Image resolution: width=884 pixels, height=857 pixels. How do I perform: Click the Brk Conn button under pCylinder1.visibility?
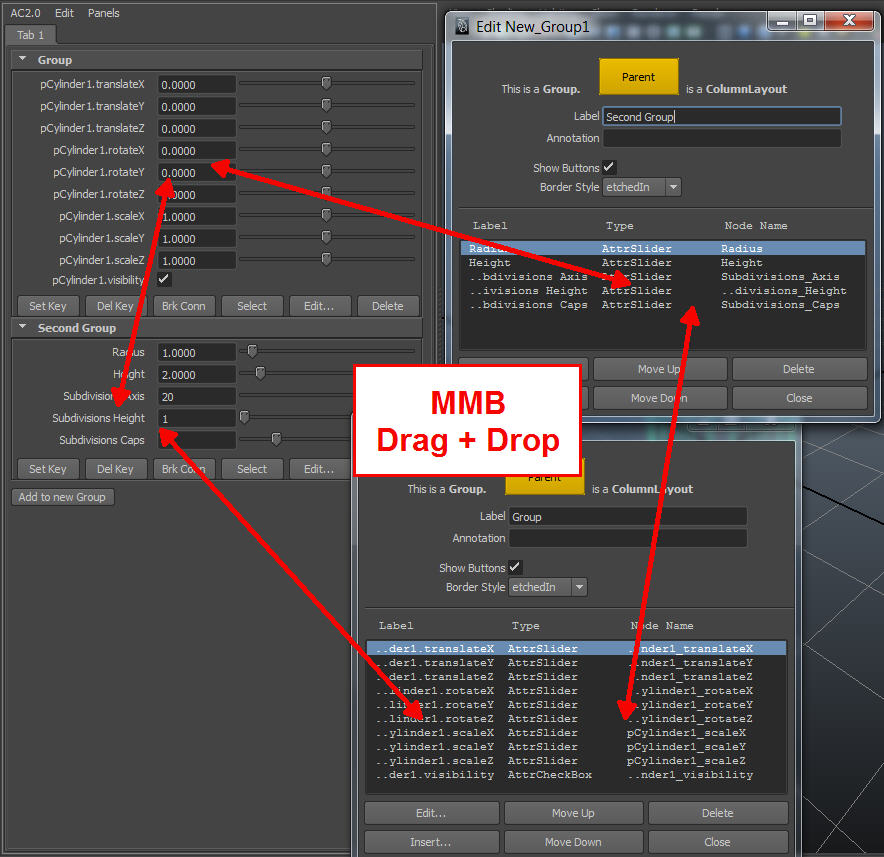pyautogui.click(x=183, y=306)
